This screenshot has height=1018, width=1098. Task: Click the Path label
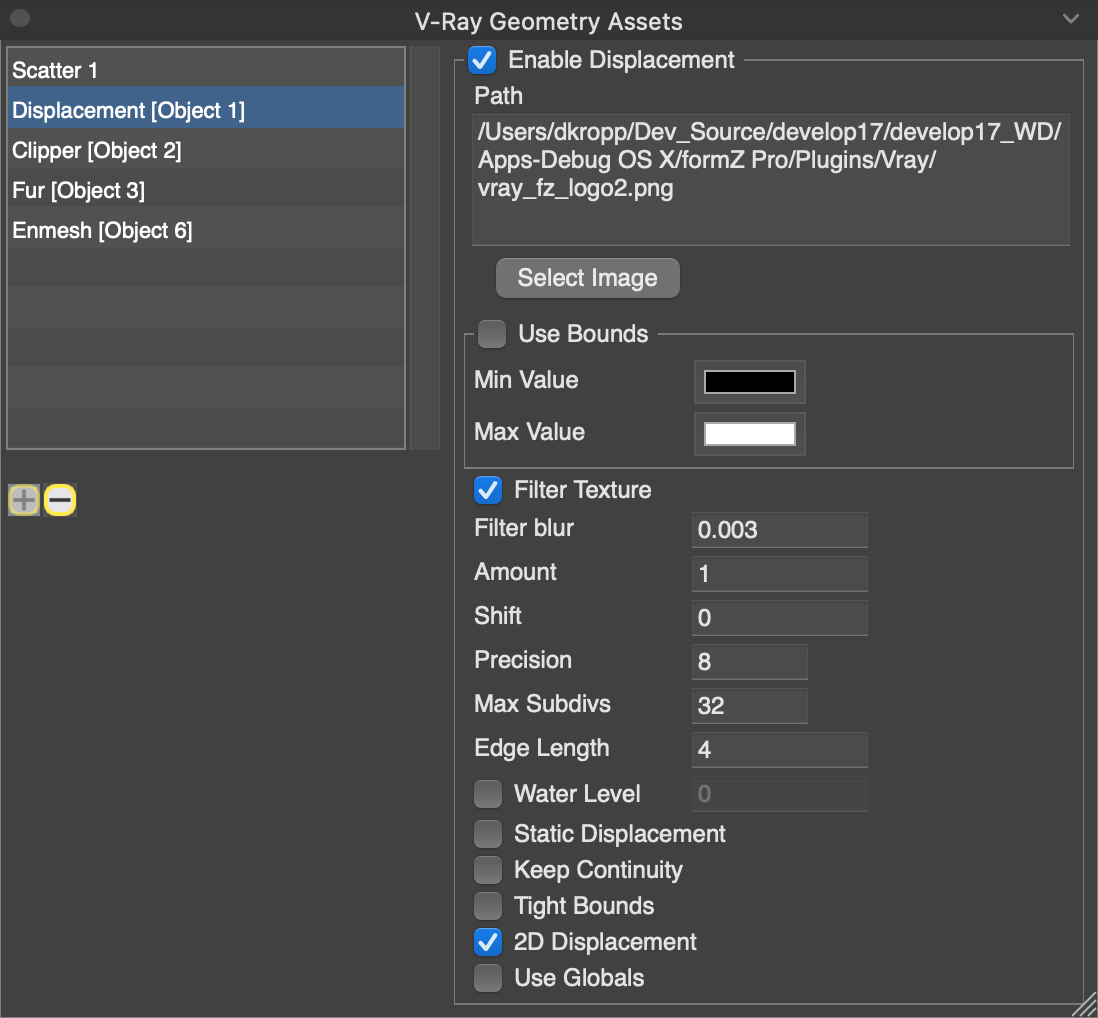click(x=499, y=96)
